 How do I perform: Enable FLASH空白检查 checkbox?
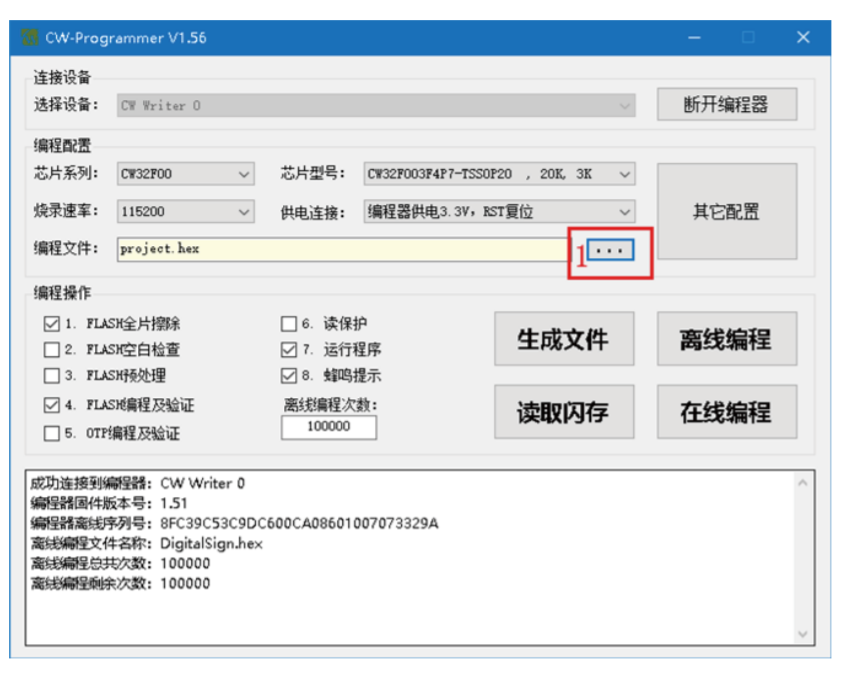click(x=52, y=349)
